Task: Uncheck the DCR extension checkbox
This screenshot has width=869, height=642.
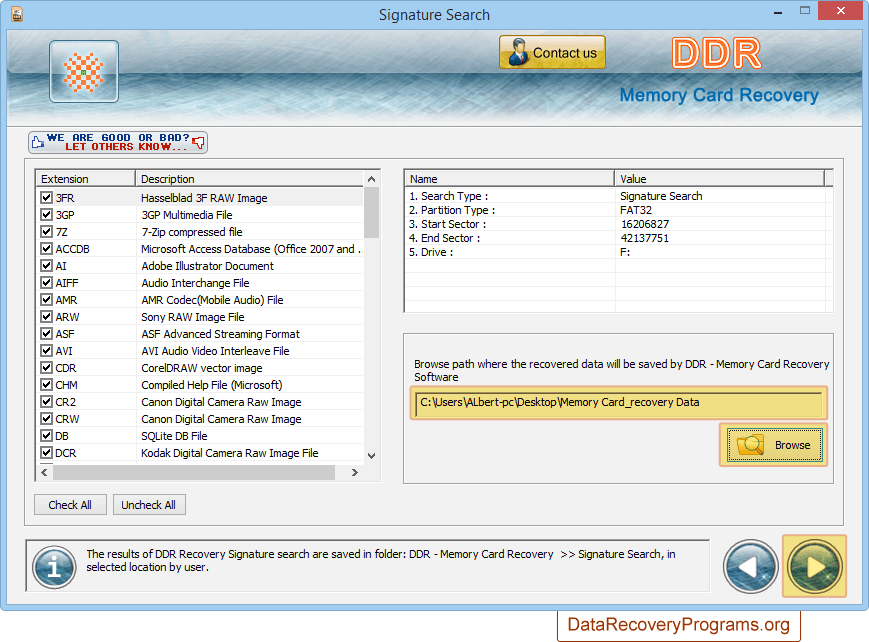Action: (x=47, y=452)
